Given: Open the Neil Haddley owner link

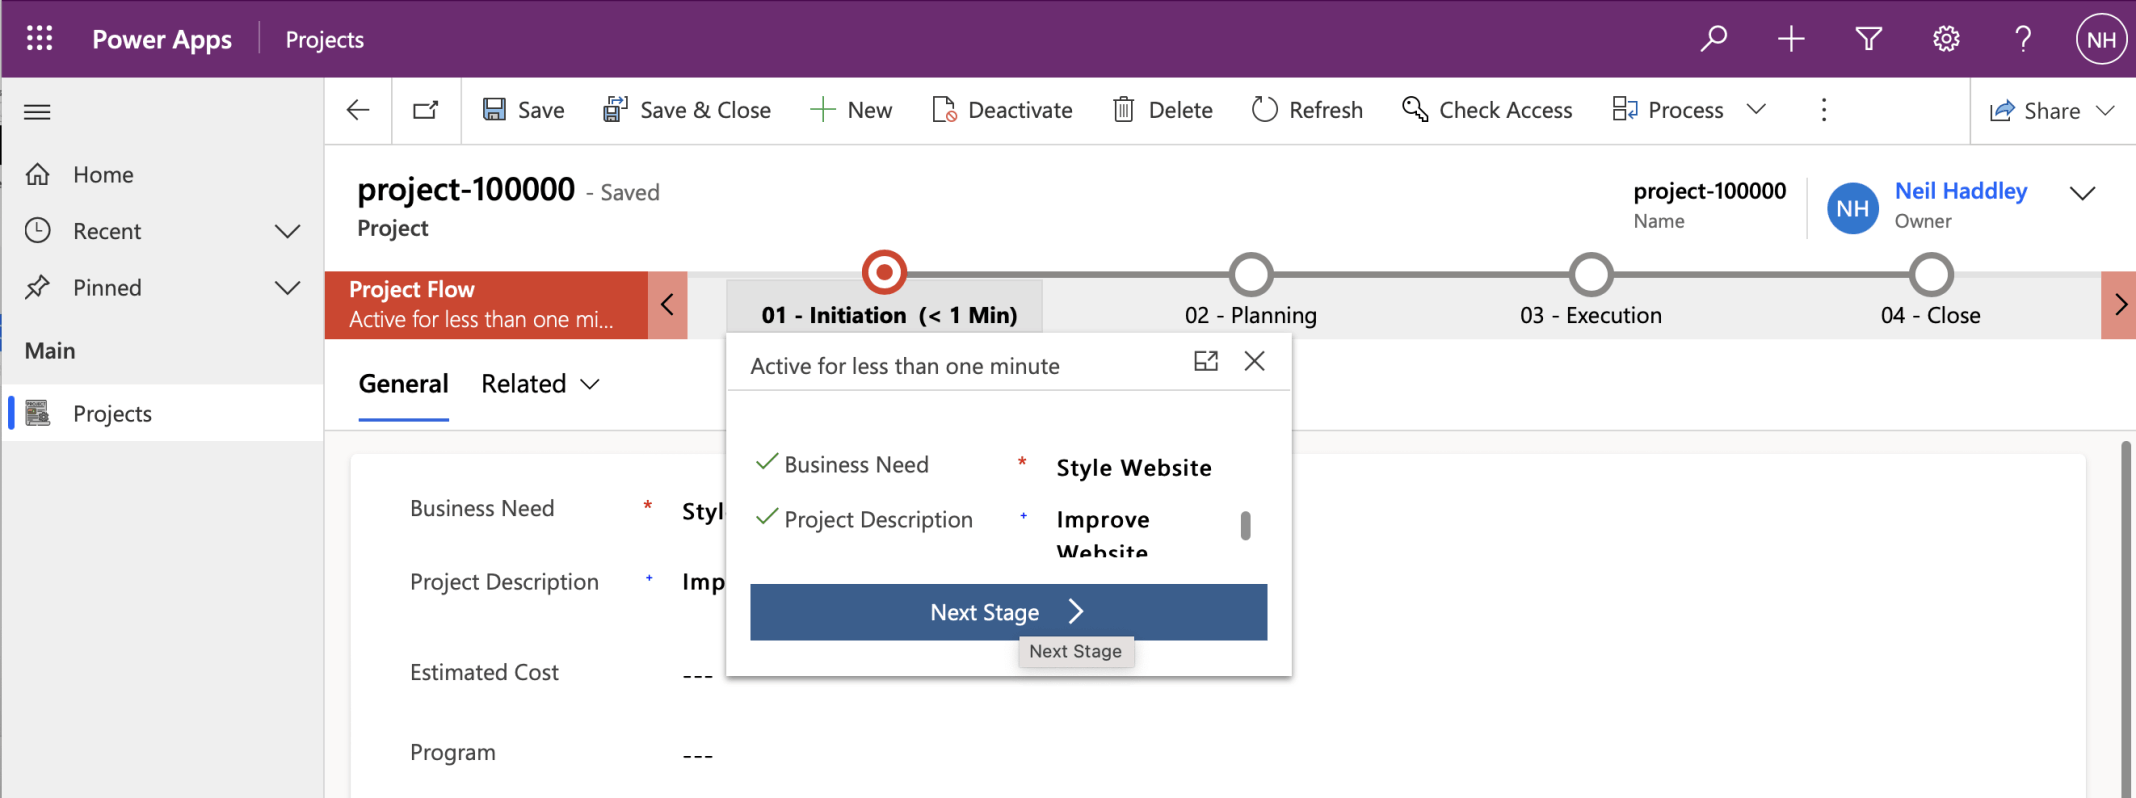Looking at the screenshot, I should click(x=1960, y=191).
